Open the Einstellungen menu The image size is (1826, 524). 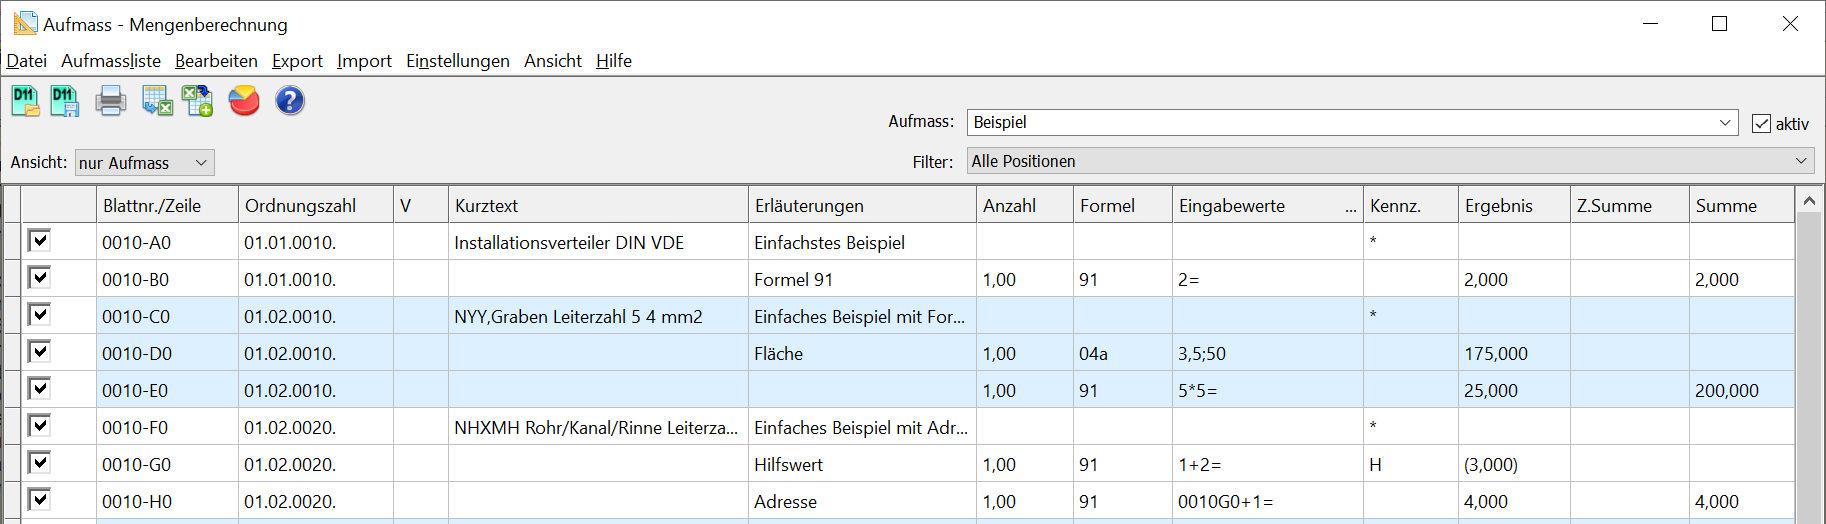(457, 61)
